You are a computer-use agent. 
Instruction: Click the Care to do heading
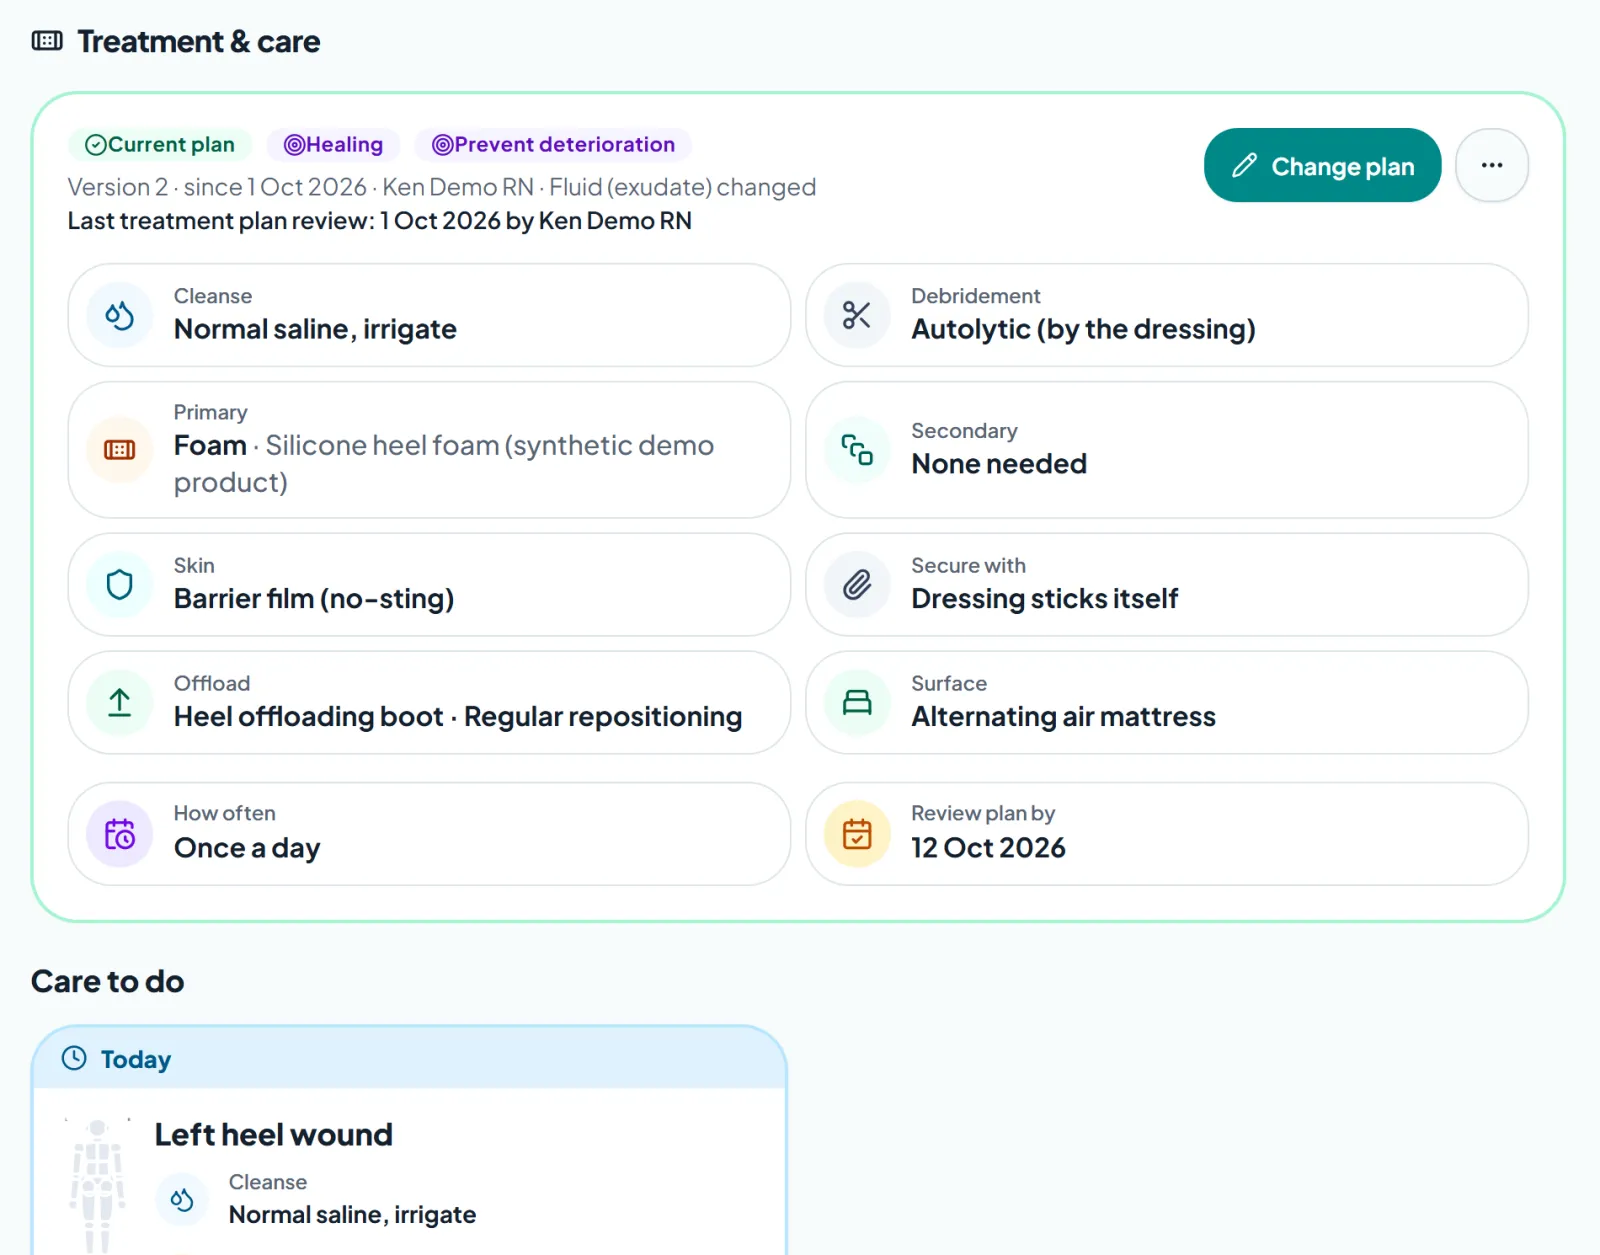[x=108, y=981]
